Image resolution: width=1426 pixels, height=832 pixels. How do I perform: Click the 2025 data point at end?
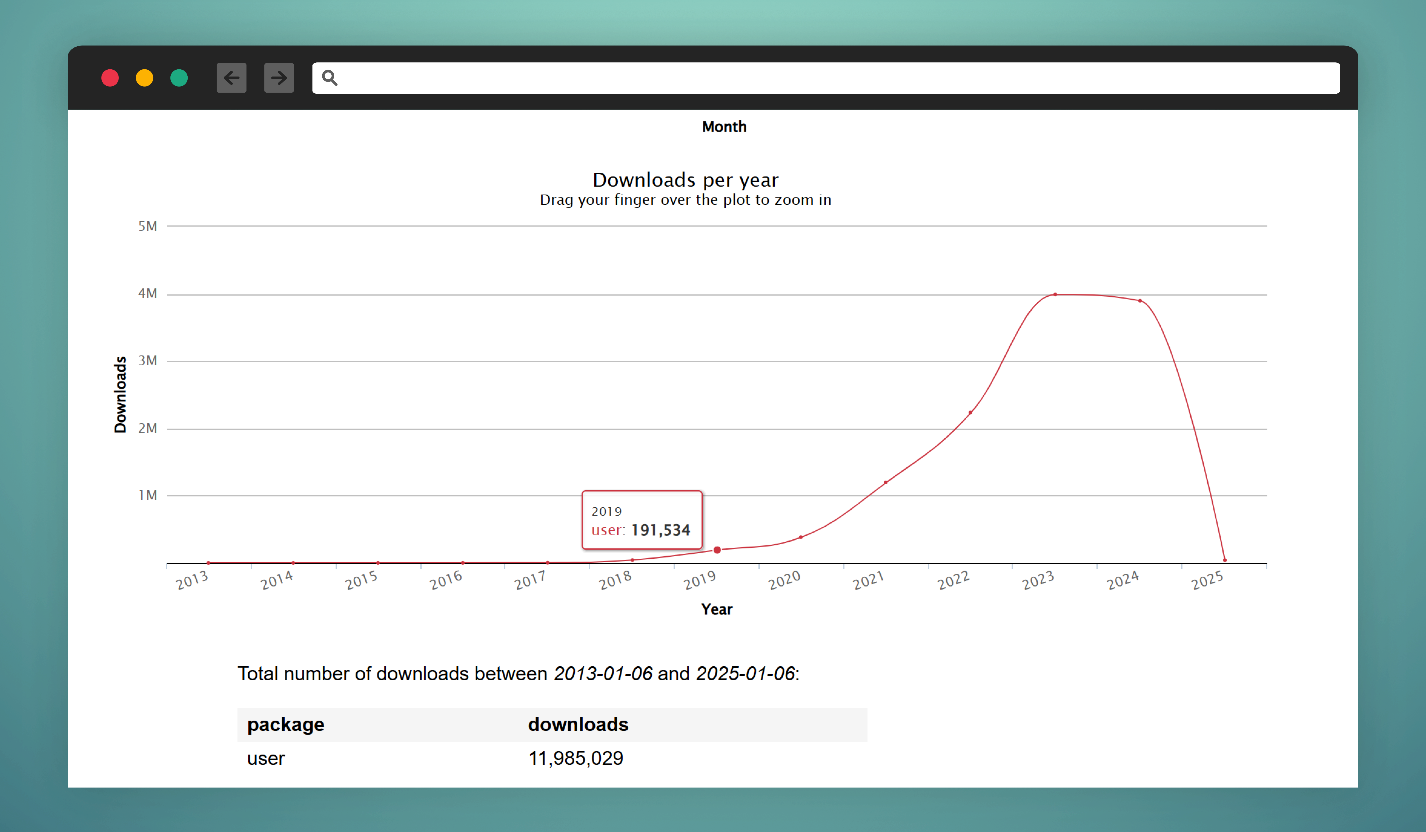1224,560
